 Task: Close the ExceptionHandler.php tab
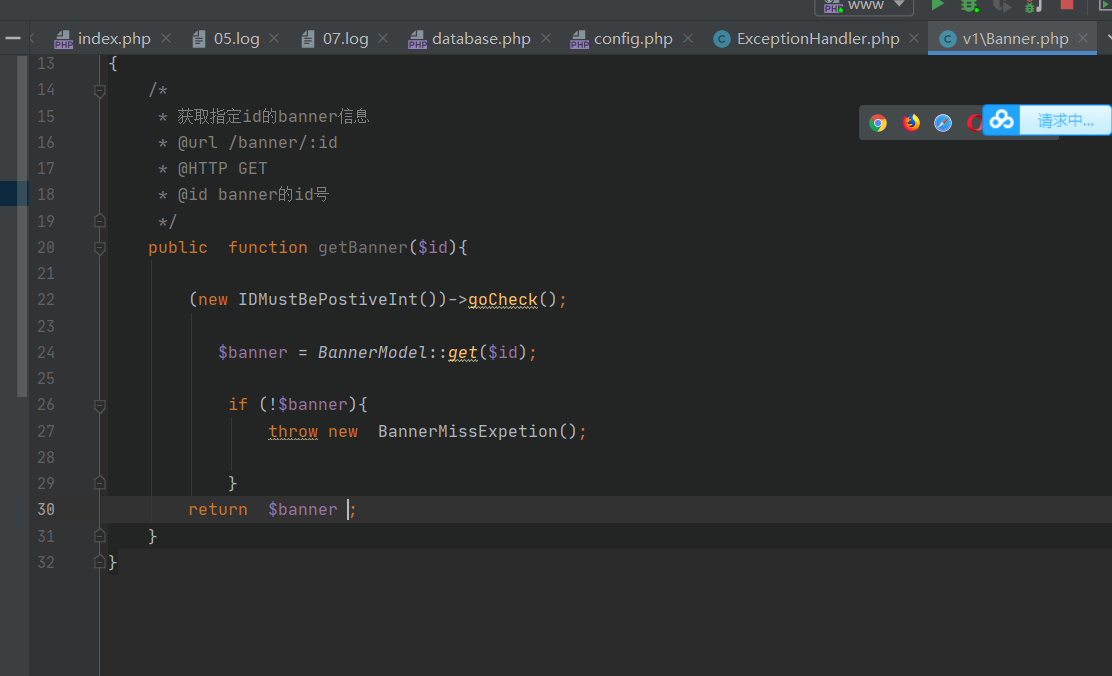click(x=914, y=38)
